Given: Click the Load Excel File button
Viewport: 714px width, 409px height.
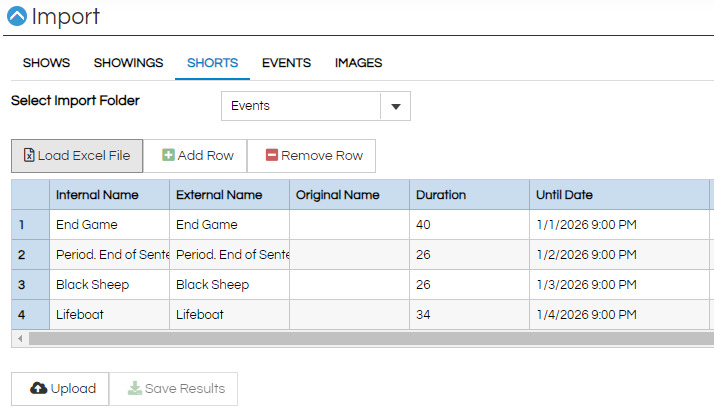Looking at the screenshot, I should 77,156.
